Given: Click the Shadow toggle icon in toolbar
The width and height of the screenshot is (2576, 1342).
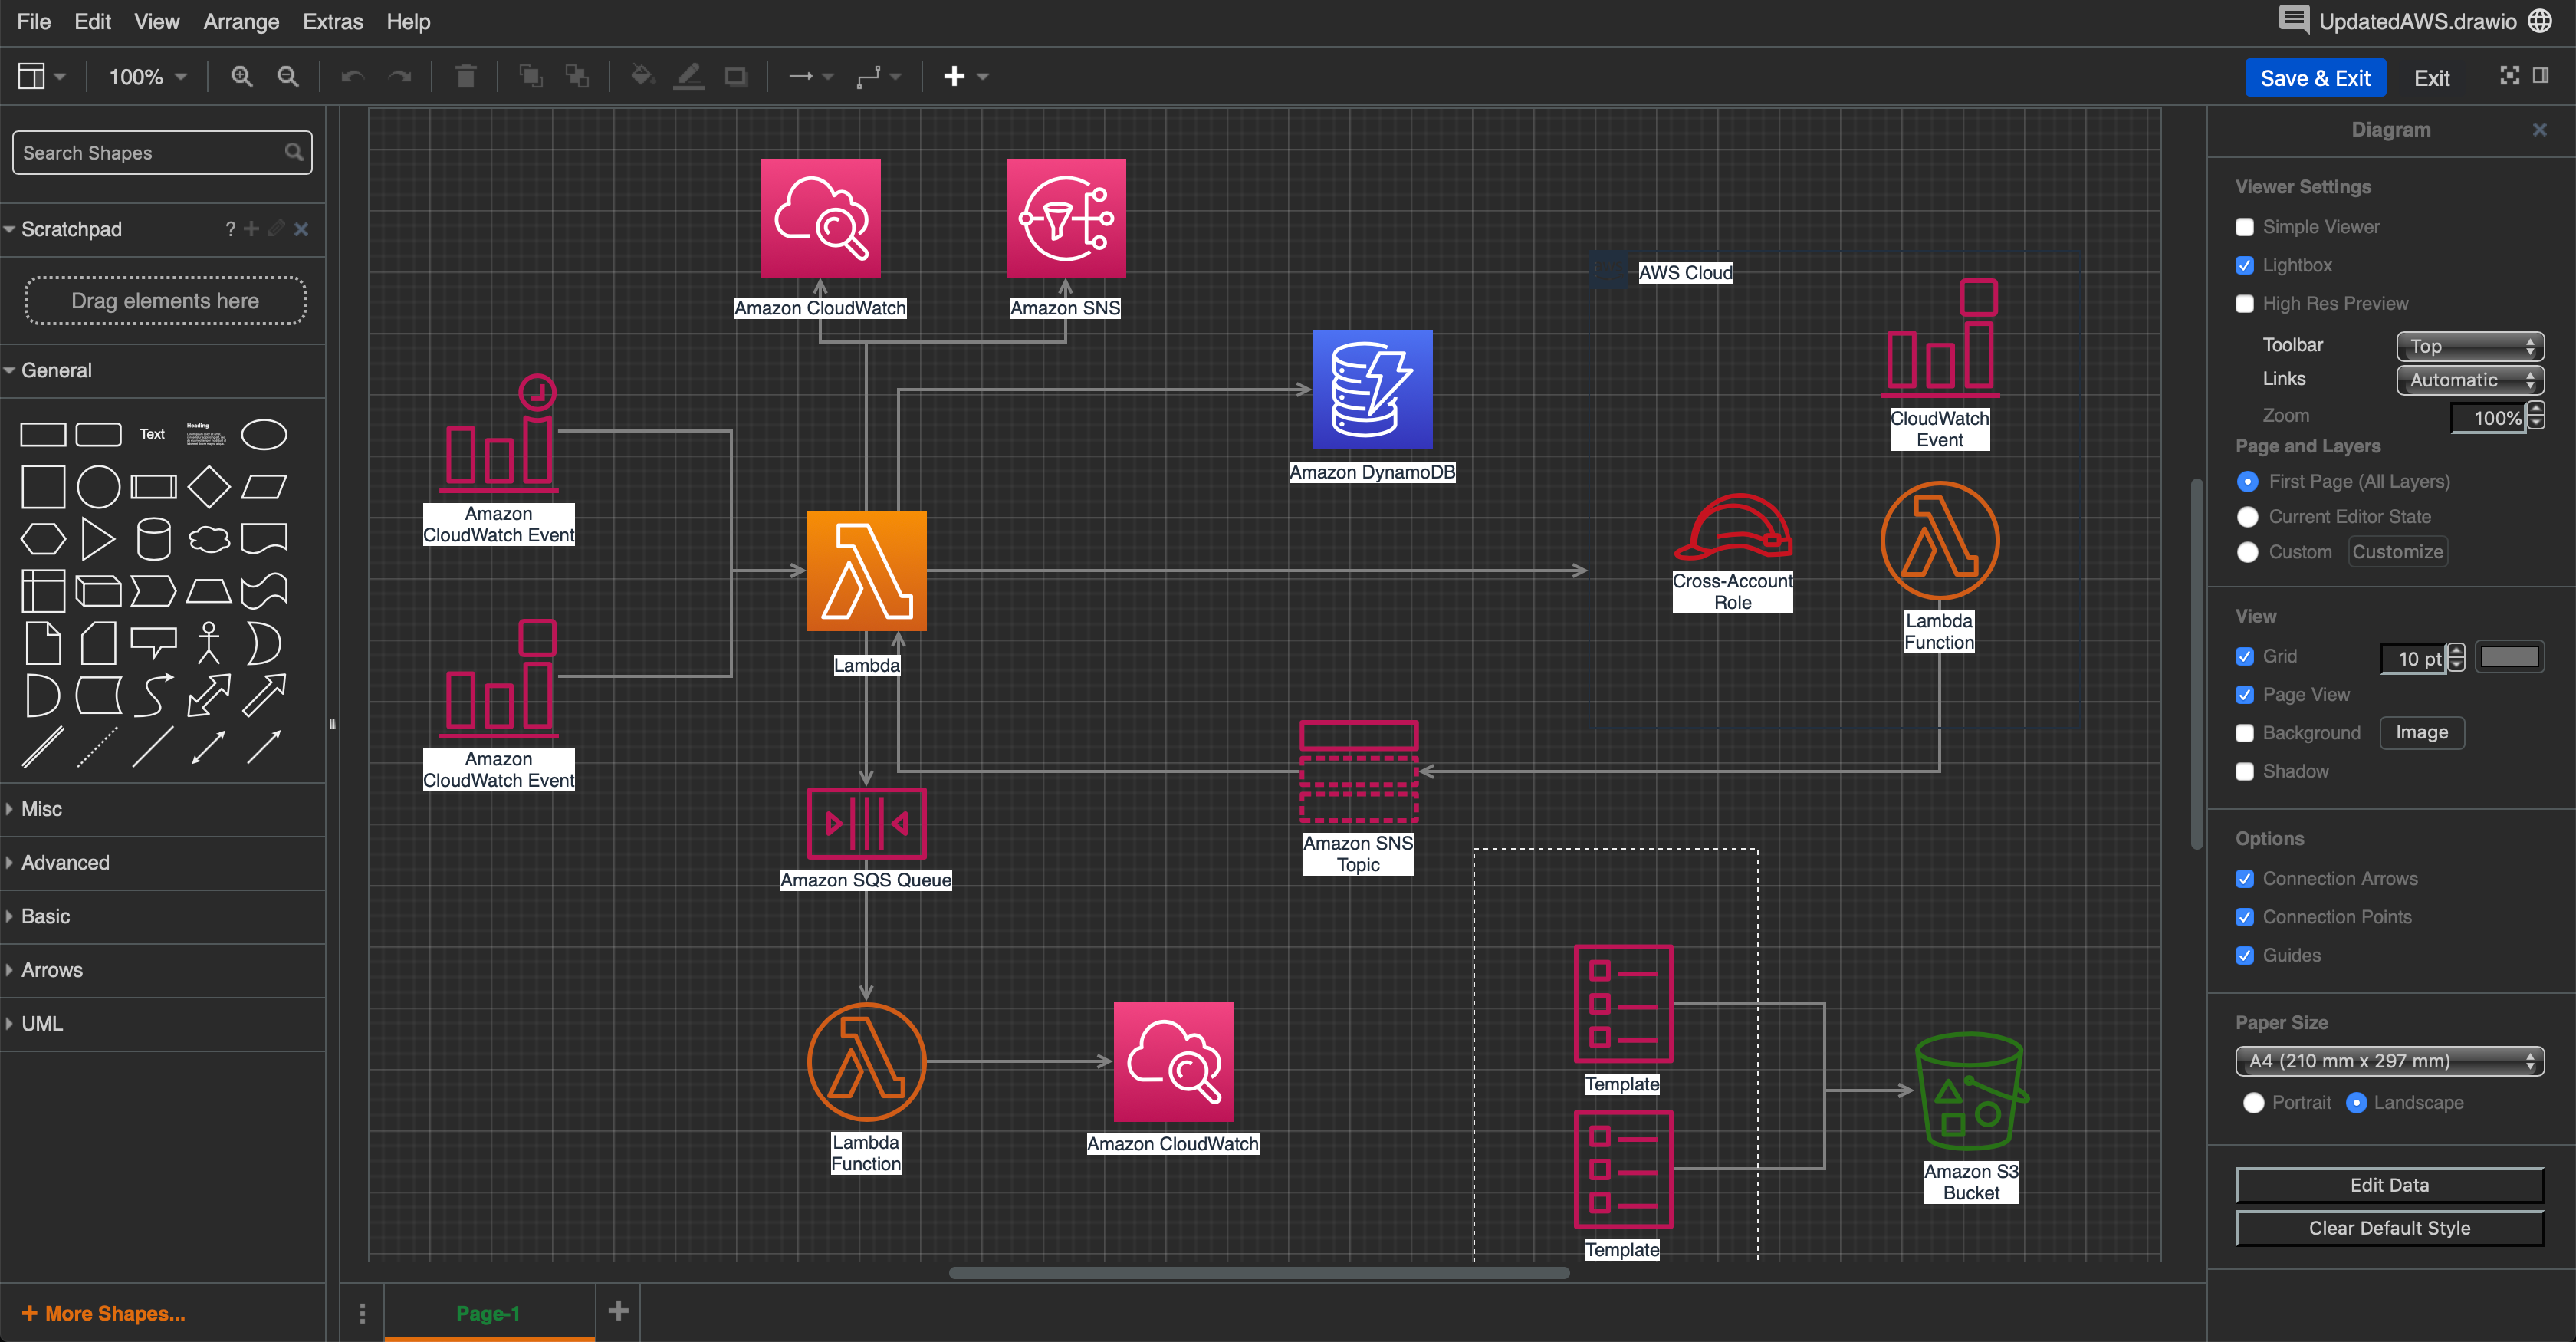Looking at the screenshot, I should tap(736, 75).
